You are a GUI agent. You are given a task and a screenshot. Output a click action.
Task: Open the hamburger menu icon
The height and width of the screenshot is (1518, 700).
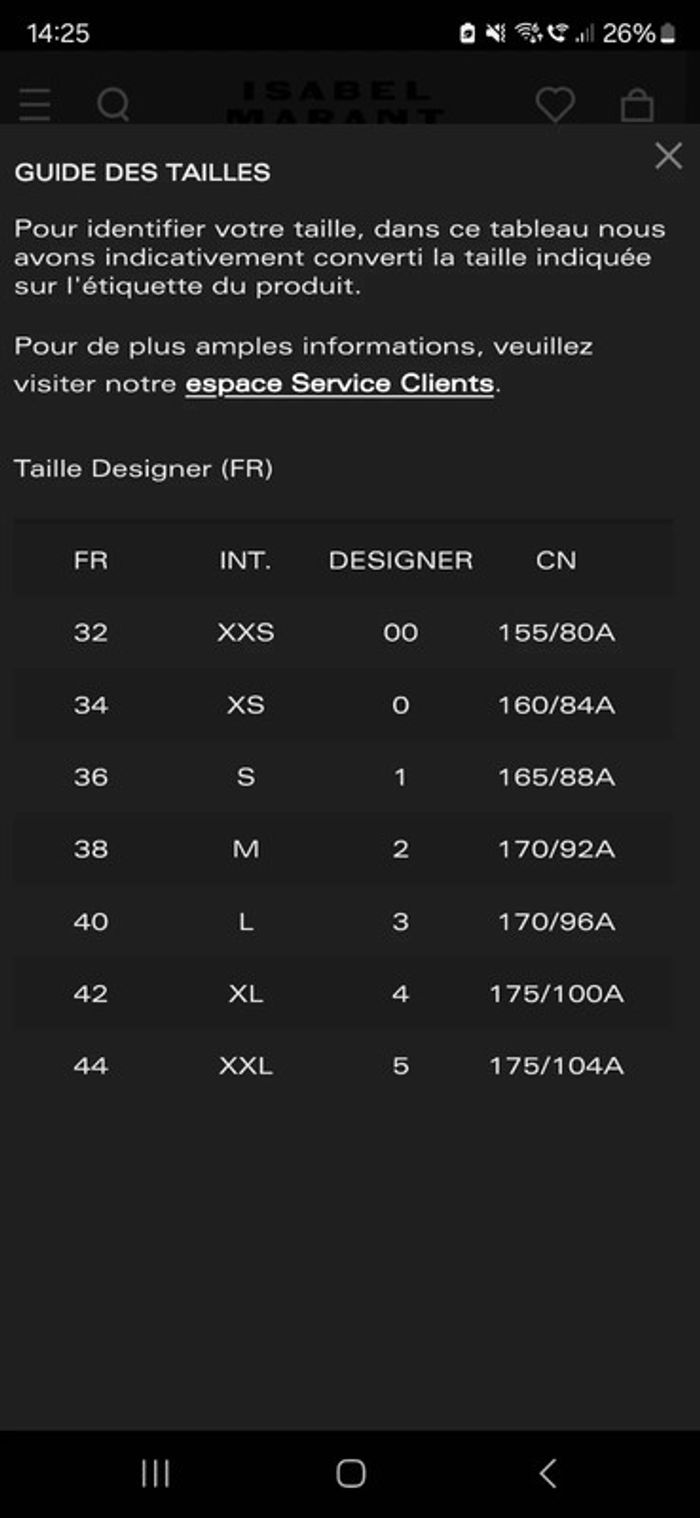35,105
